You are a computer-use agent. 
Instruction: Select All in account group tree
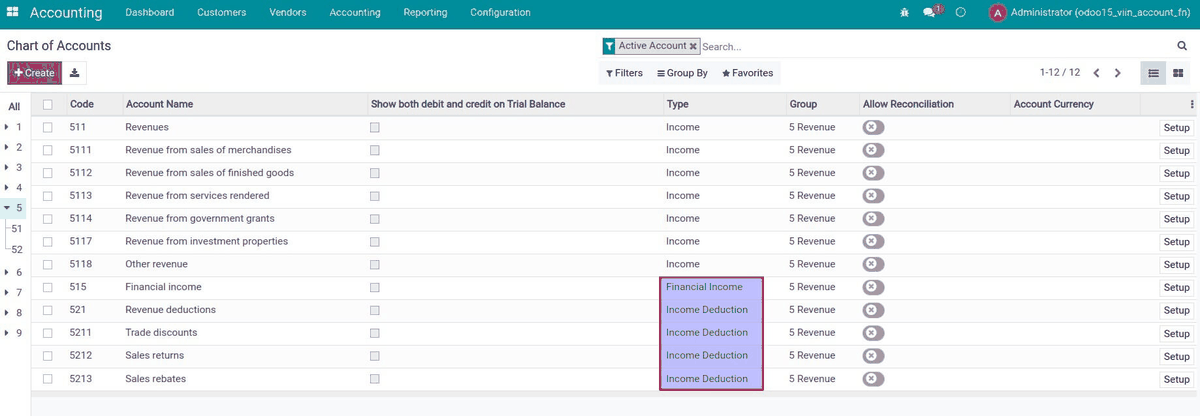pyautogui.click(x=14, y=106)
